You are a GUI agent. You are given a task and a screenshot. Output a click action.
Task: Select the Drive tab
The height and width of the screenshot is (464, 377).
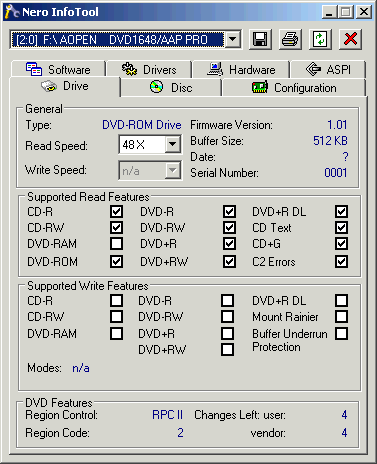tap(65, 86)
